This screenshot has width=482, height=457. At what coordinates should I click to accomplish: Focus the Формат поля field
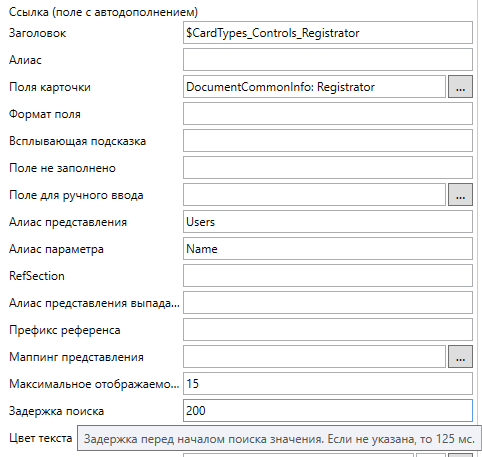(328, 114)
